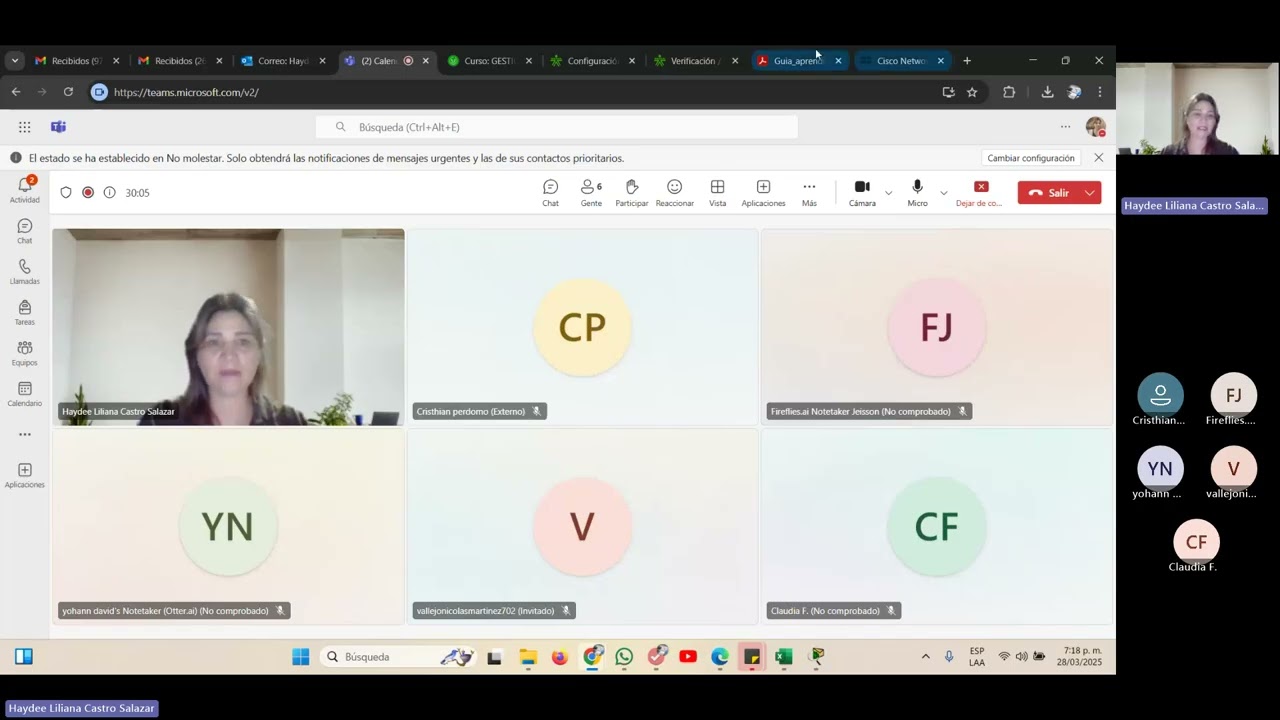The width and height of the screenshot is (1280, 720).
Task: Open the Reaccionar emoji menu
Action: [675, 193]
